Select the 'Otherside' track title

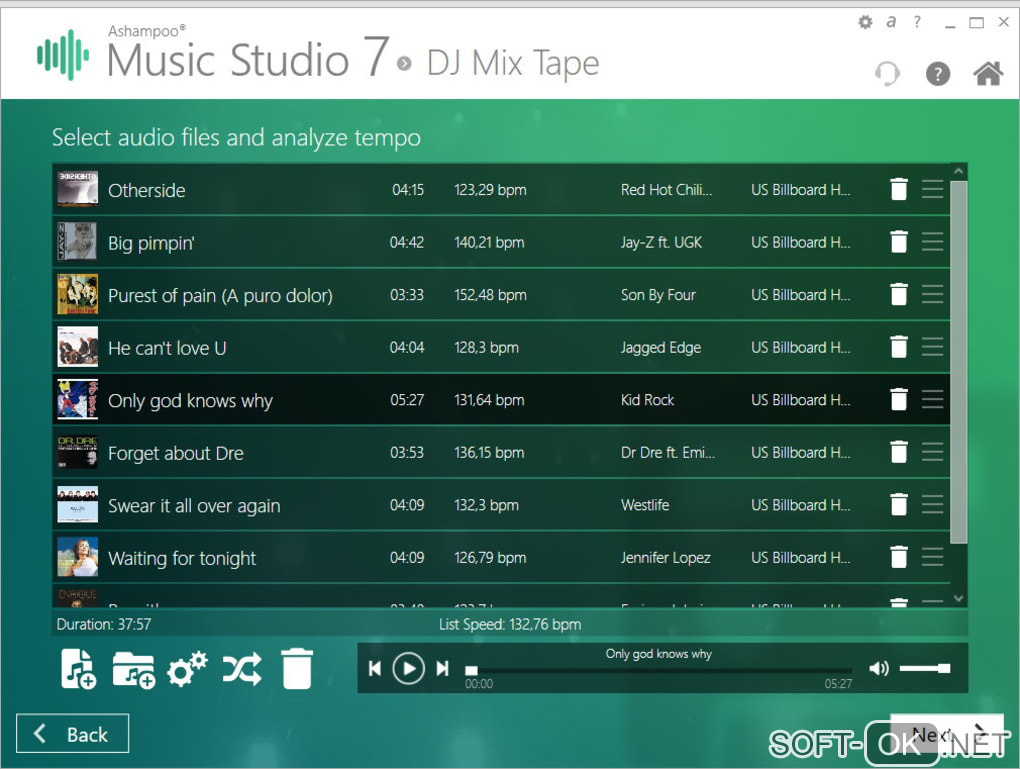(x=146, y=190)
